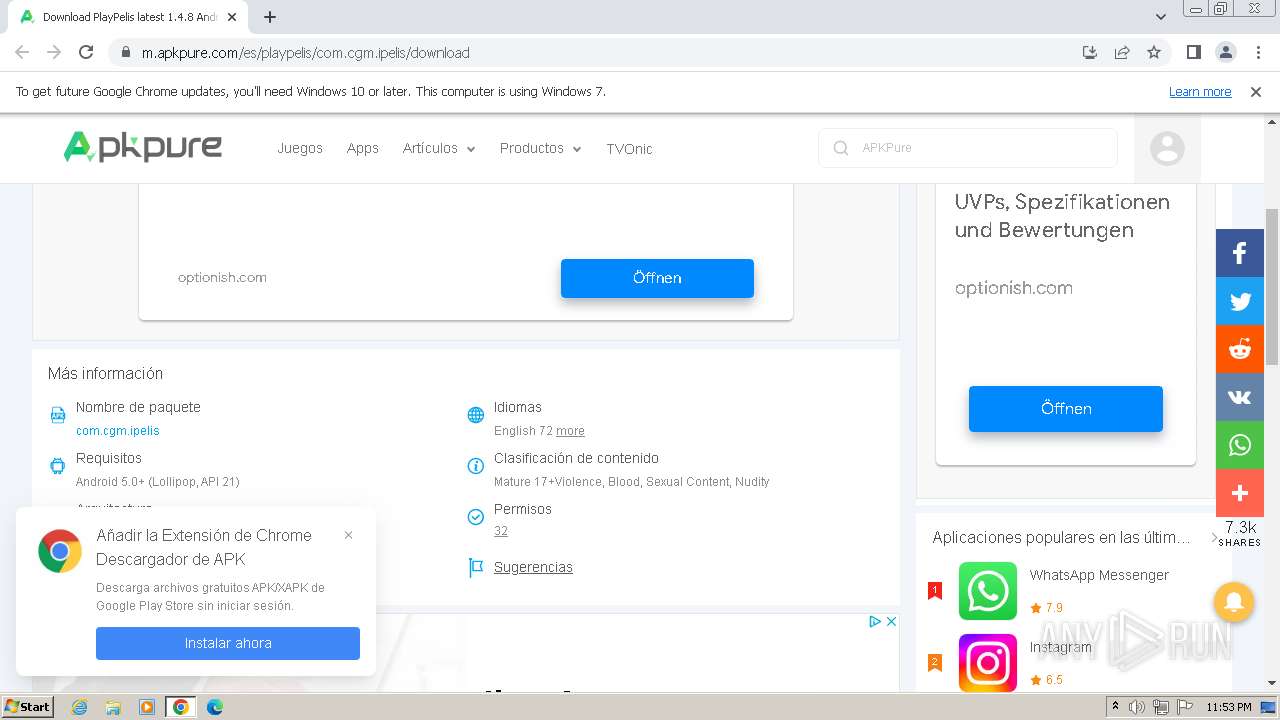Click the WhatsApp Messenger title

coord(1099,575)
